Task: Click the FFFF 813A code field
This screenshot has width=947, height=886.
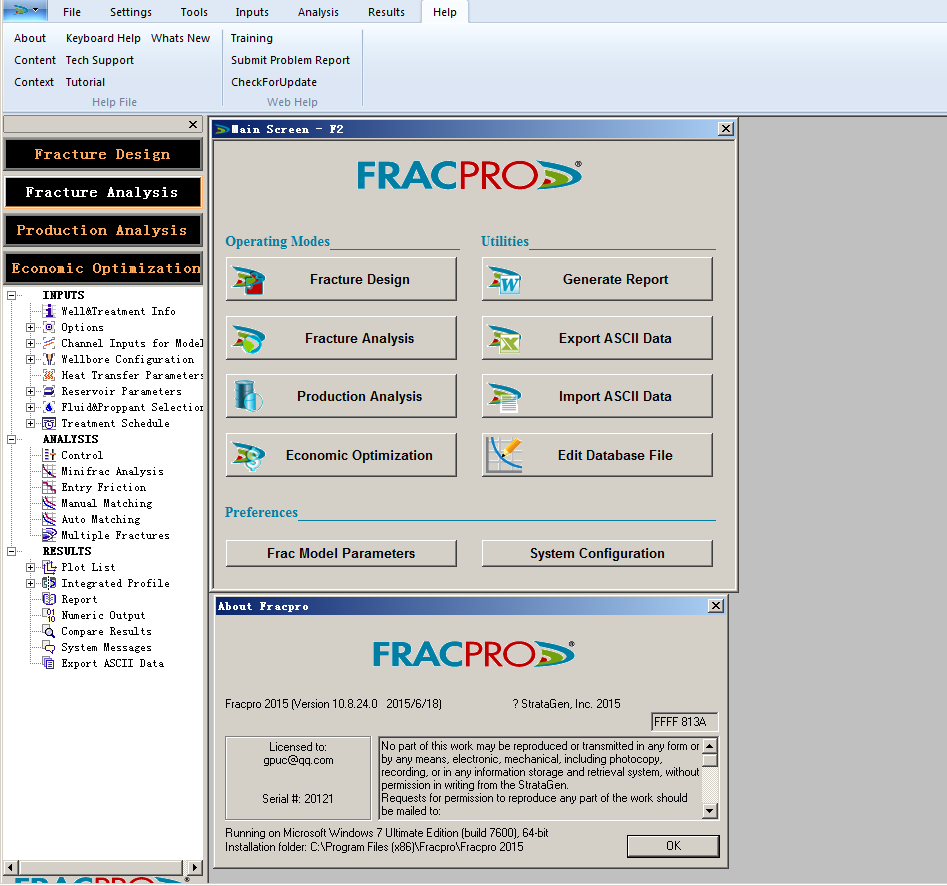Action: (684, 722)
